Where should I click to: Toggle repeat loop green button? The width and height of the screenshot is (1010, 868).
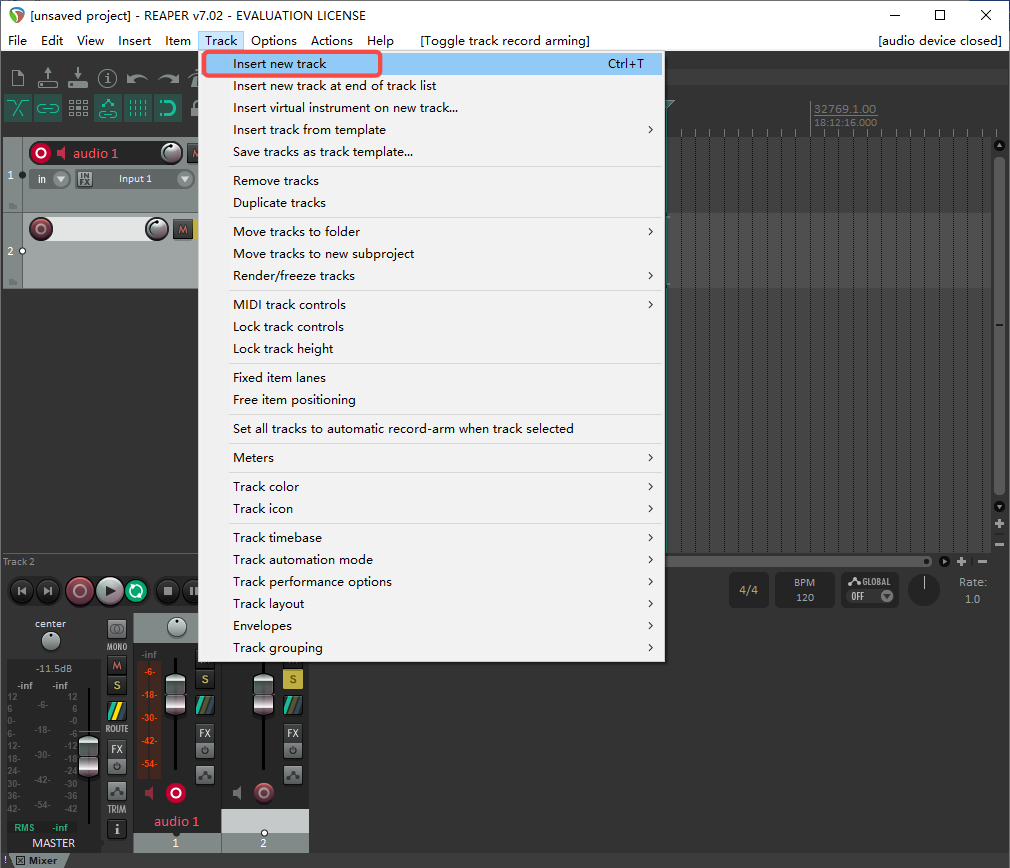click(136, 591)
